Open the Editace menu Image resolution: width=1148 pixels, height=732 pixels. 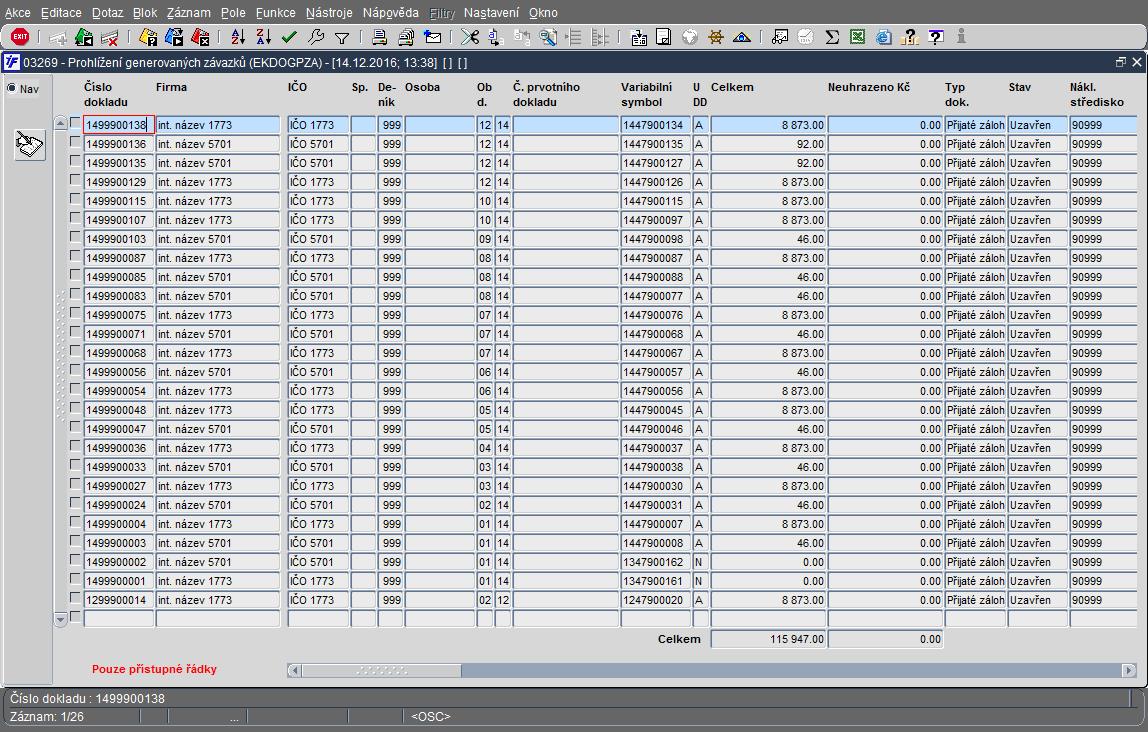point(62,12)
